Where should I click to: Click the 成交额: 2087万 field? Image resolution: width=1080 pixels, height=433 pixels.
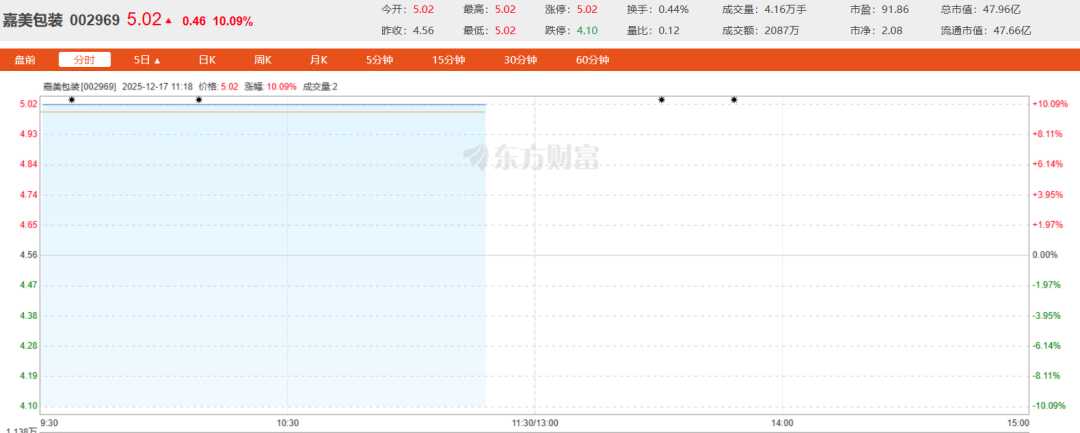pyautogui.click(x=761, y=30)
